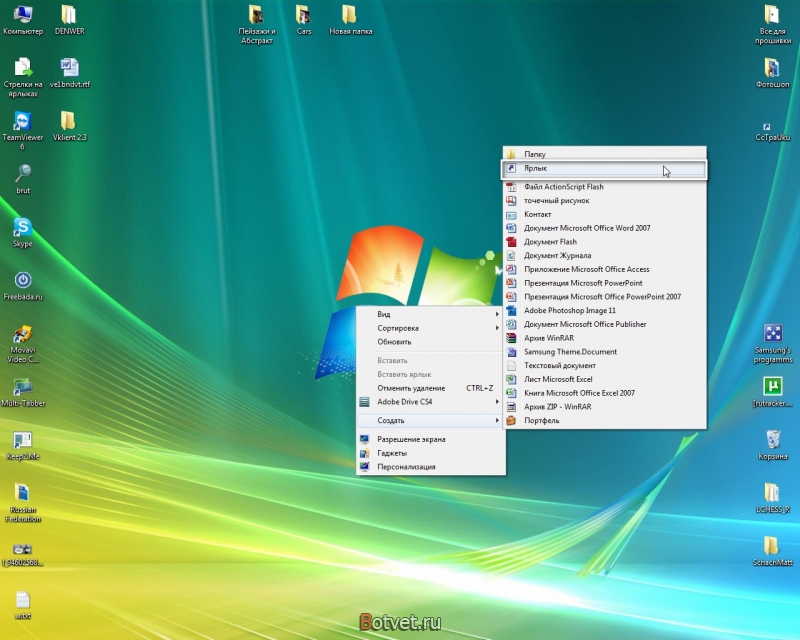
Task: Create a точечный рисунок bitmap
Action: tap(605, 201)
